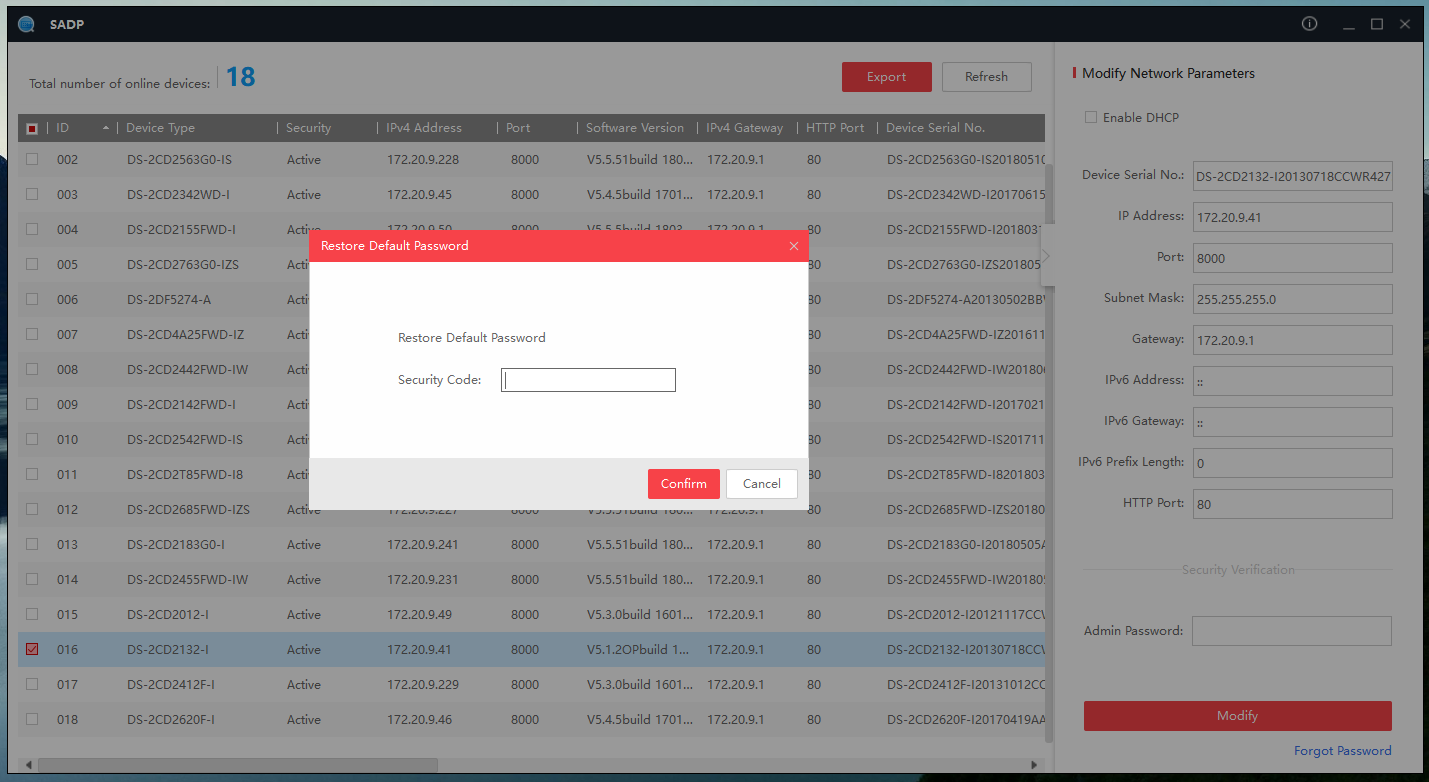Sort by IPv4 Gateway column header
This screenshot has width=1429, height=782.
pyautogui.click(x=745, y=128)
